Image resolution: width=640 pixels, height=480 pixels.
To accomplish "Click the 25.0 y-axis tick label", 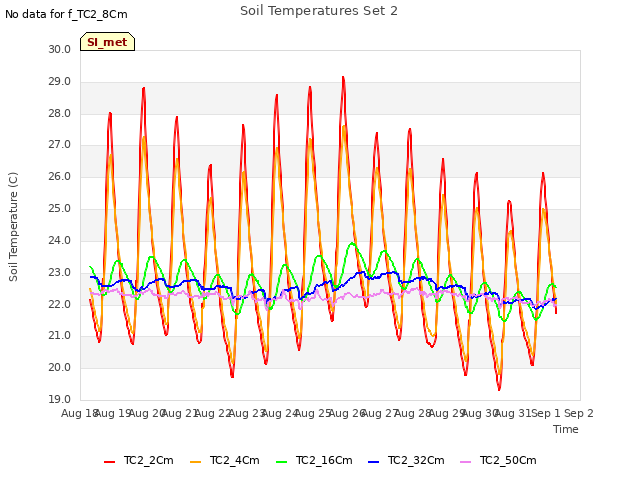I will [x=60, y=209].
